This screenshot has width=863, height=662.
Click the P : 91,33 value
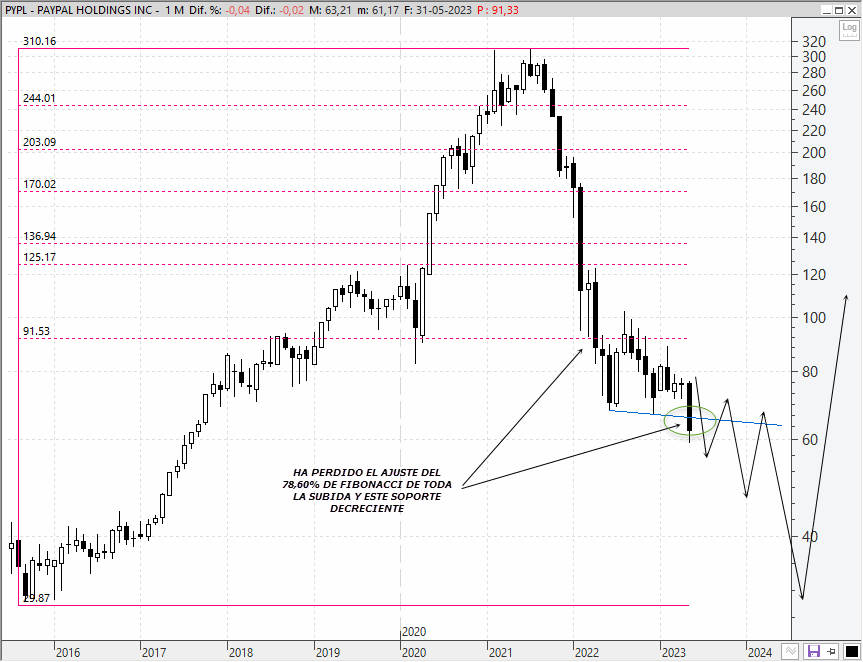click(x=498, y=10)
